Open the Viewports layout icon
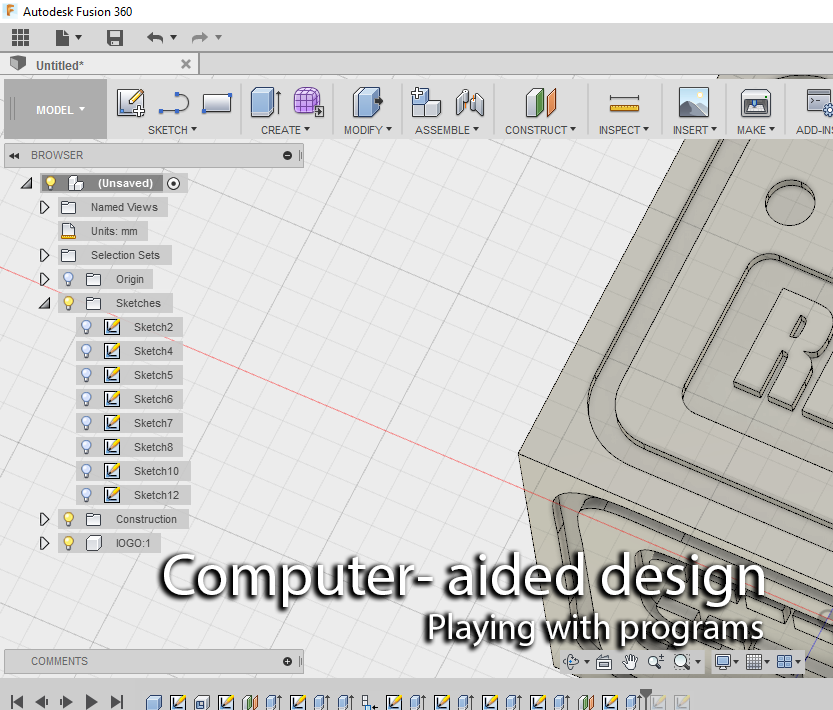The width and height of the screenshot is (833, 710). pyautogui.click(x=785, y=662)
